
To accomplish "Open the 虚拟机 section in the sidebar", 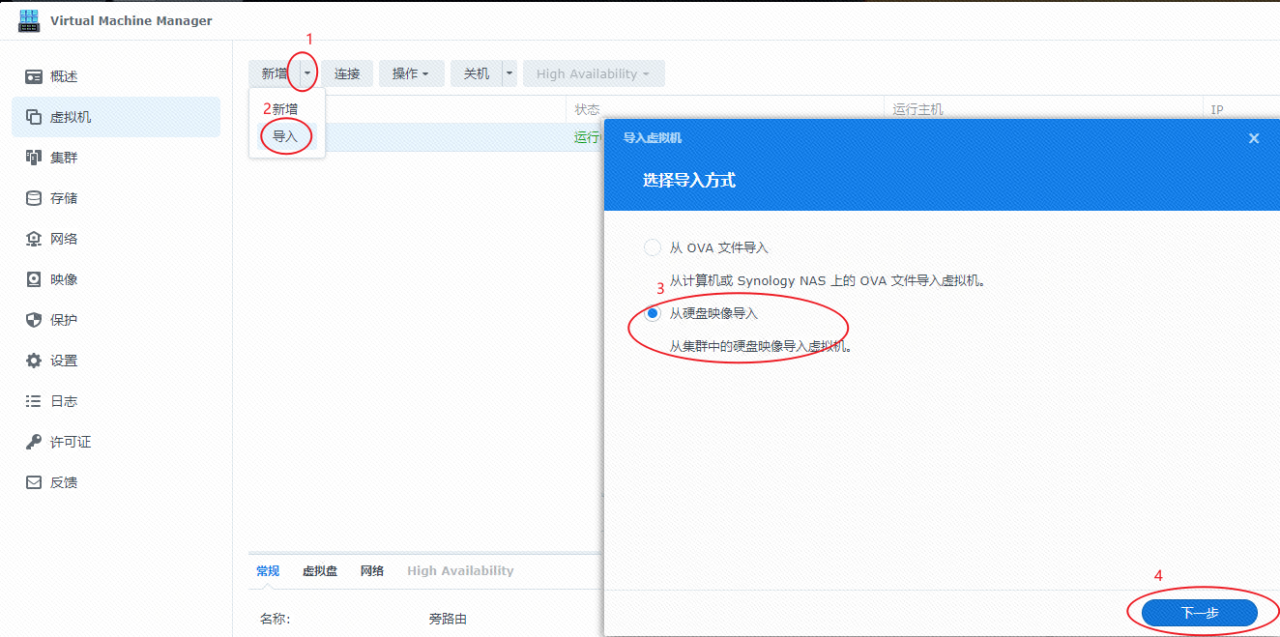I will [x=61, y=116].
